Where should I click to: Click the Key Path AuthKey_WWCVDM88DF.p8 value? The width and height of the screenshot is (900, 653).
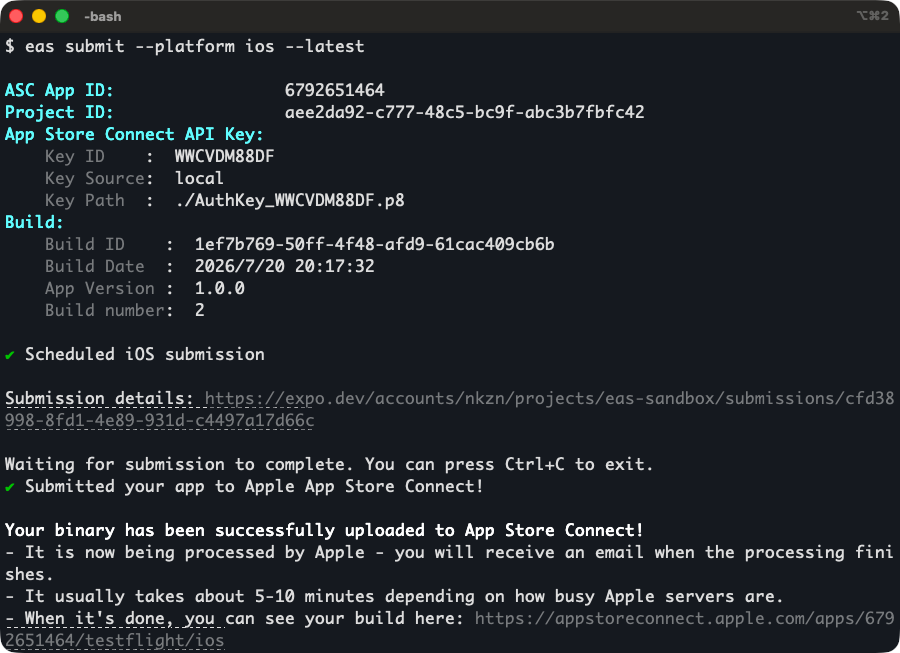290,200
